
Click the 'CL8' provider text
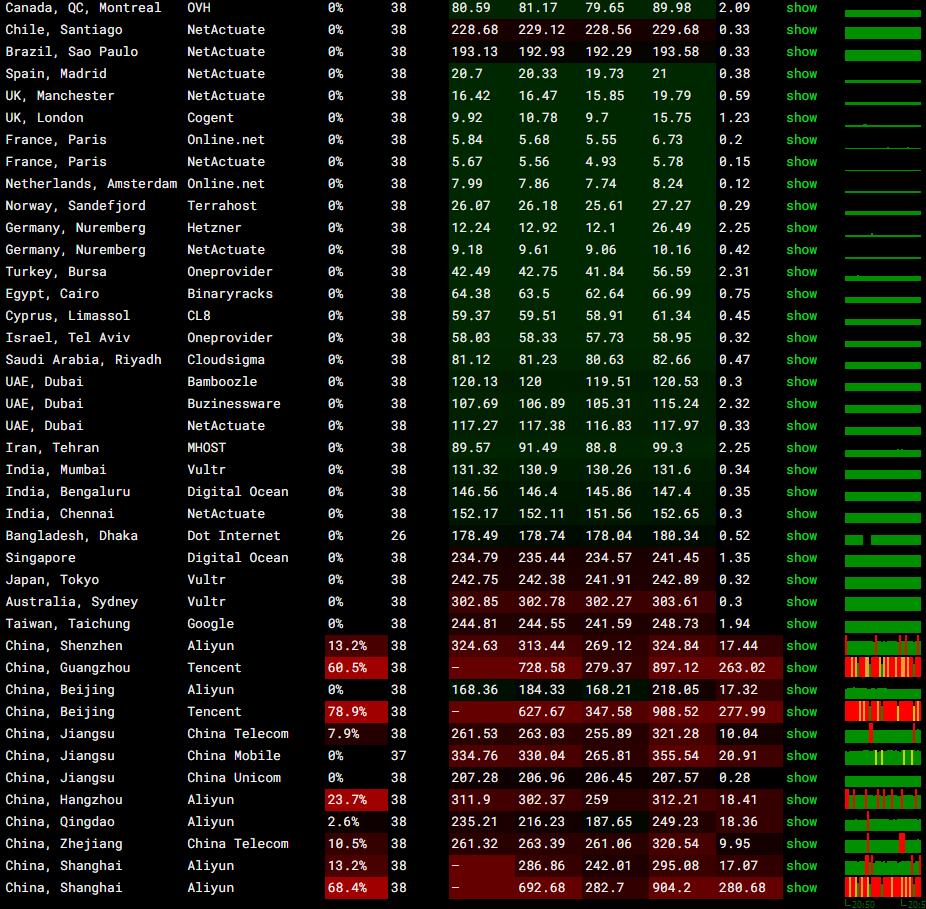point(198,315)
